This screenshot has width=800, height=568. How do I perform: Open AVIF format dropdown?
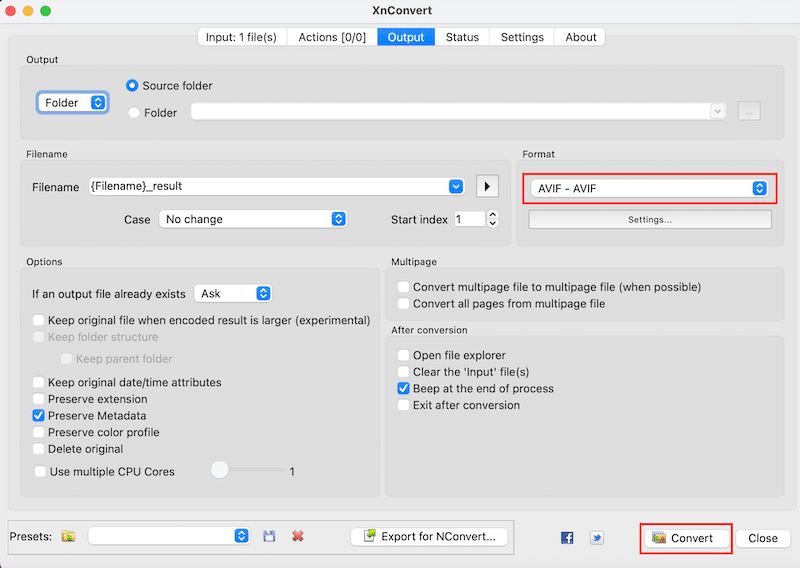pyautogui.click(x=649, y=188)
